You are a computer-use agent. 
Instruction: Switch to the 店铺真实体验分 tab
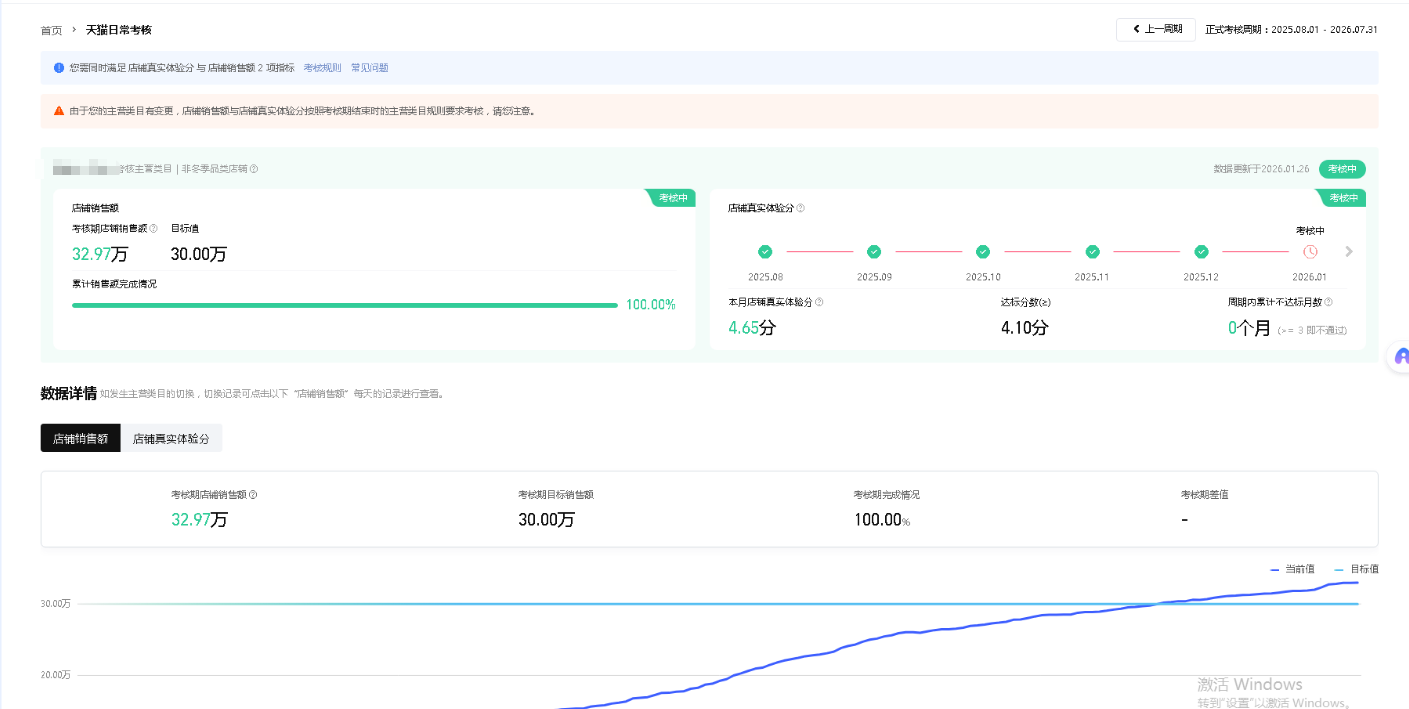tap(171, 438)
